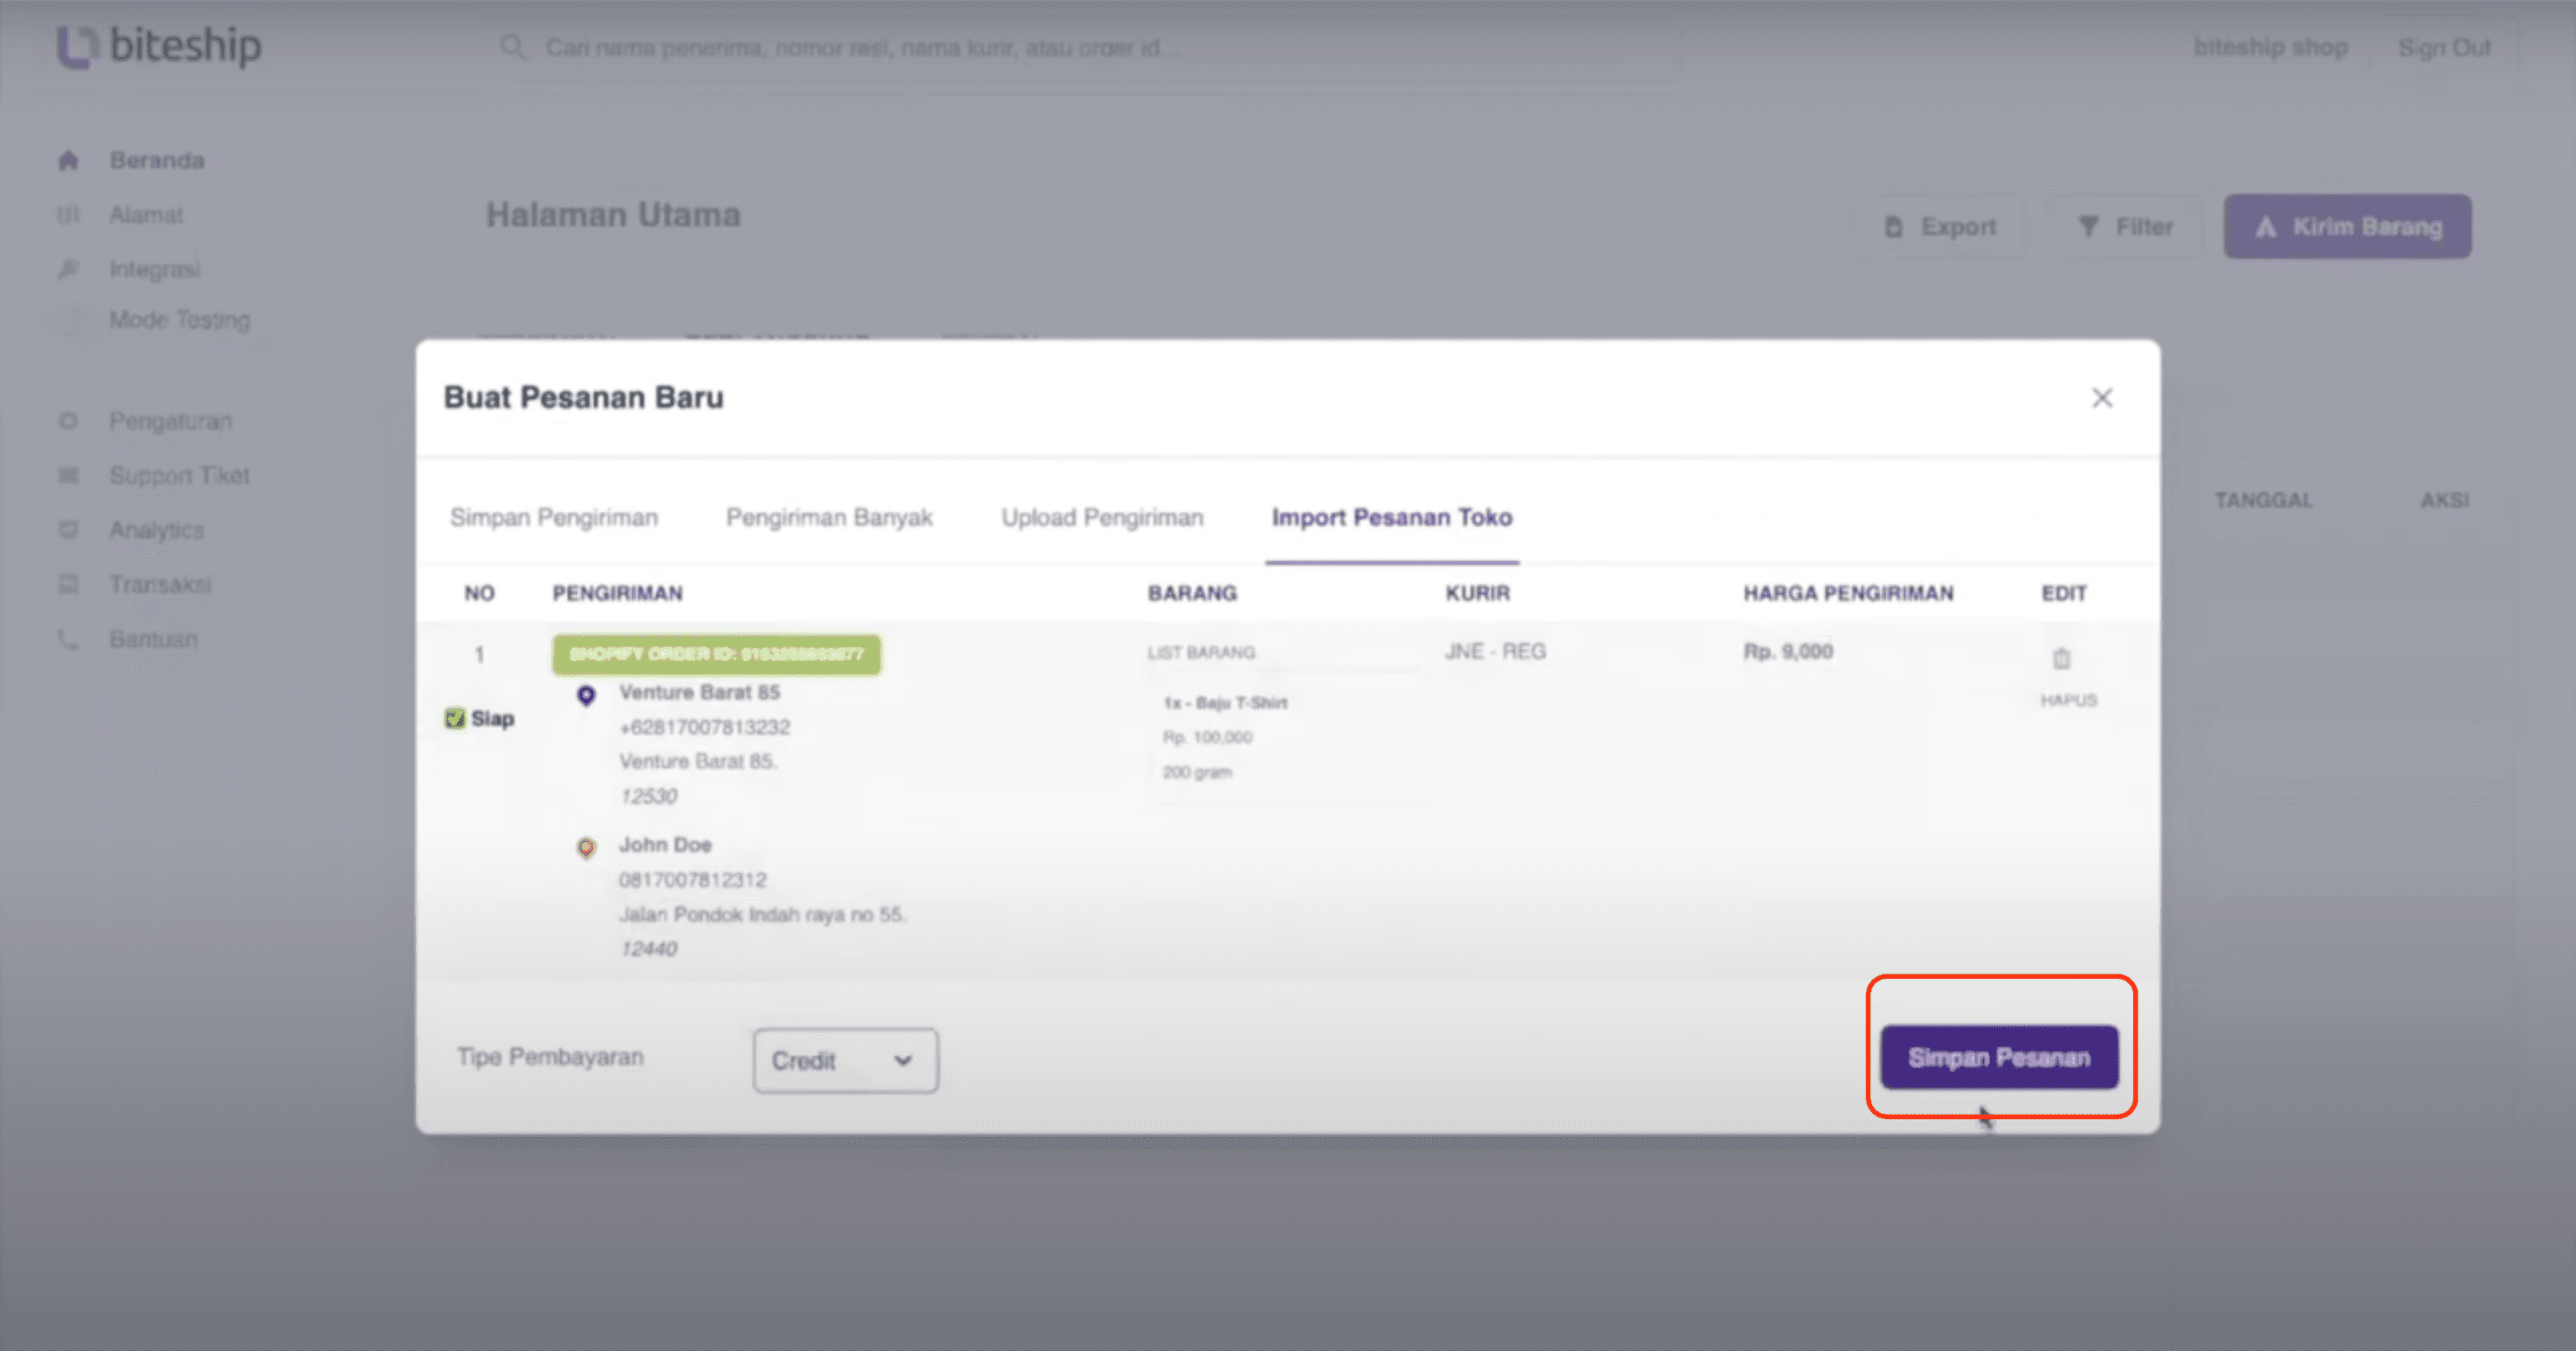Toggle Mode Testing switch
2576x1351 pixels.
[70, 321]
